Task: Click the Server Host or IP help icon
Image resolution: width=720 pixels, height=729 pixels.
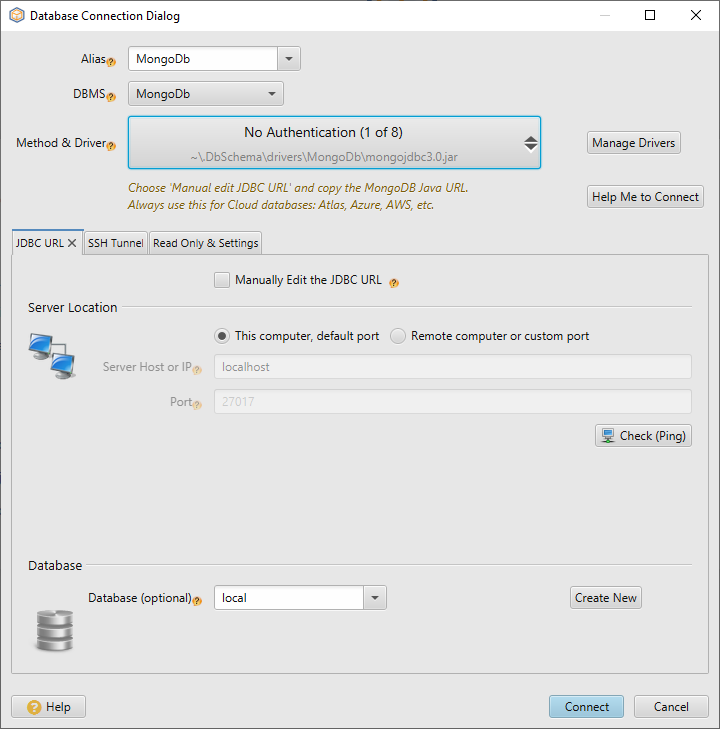Action: coord(197,370)
